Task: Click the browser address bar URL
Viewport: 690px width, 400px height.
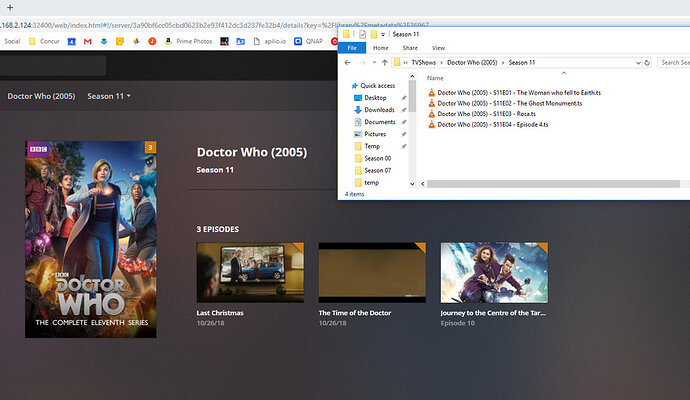Action: (214, 25)
